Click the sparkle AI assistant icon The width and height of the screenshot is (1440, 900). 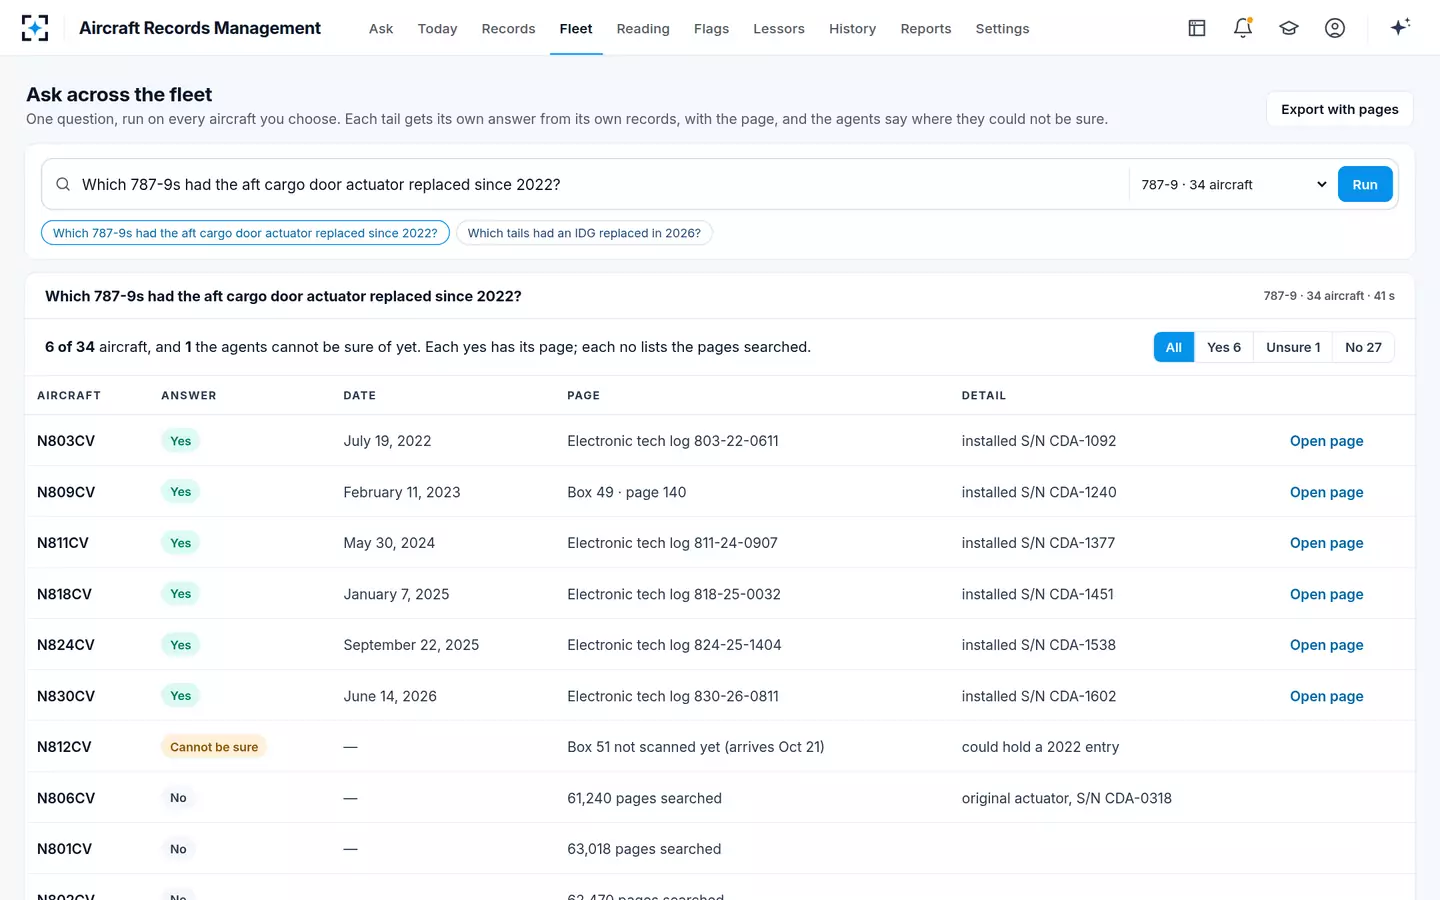point(1400,27)
